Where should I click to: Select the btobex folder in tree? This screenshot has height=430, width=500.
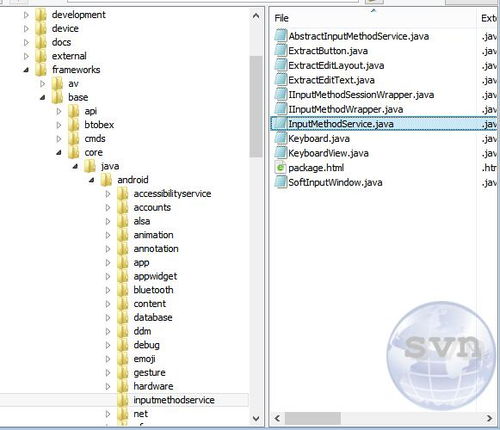coord(99,125)
